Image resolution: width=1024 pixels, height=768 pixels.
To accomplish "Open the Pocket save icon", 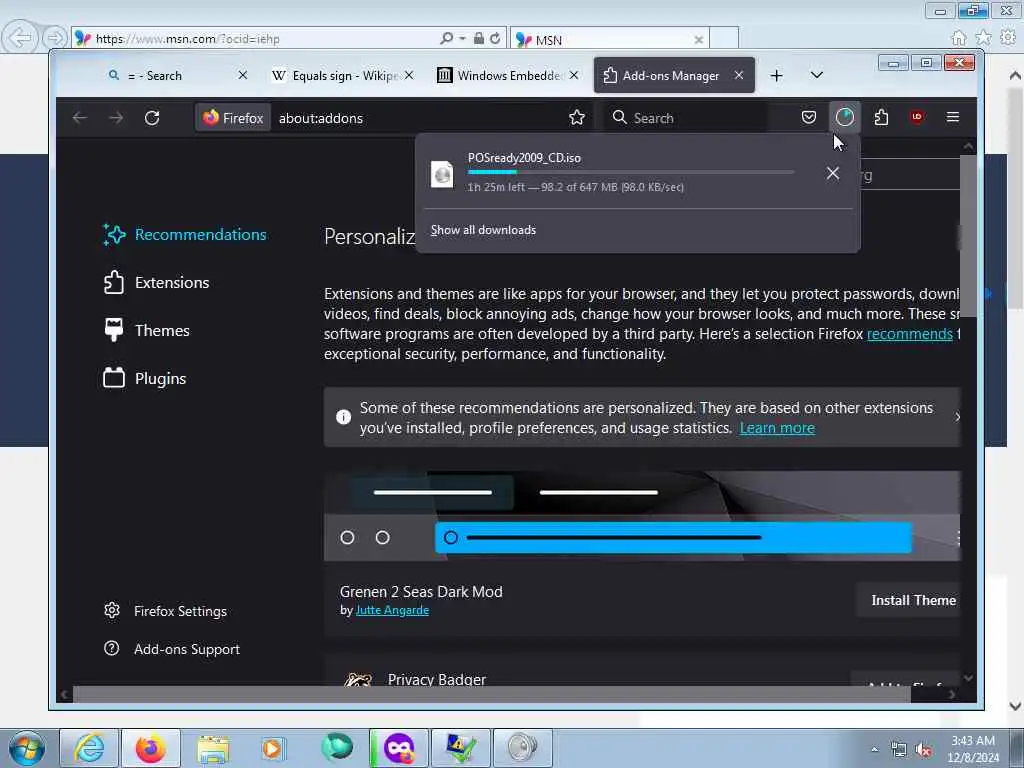I will (808, 118).
